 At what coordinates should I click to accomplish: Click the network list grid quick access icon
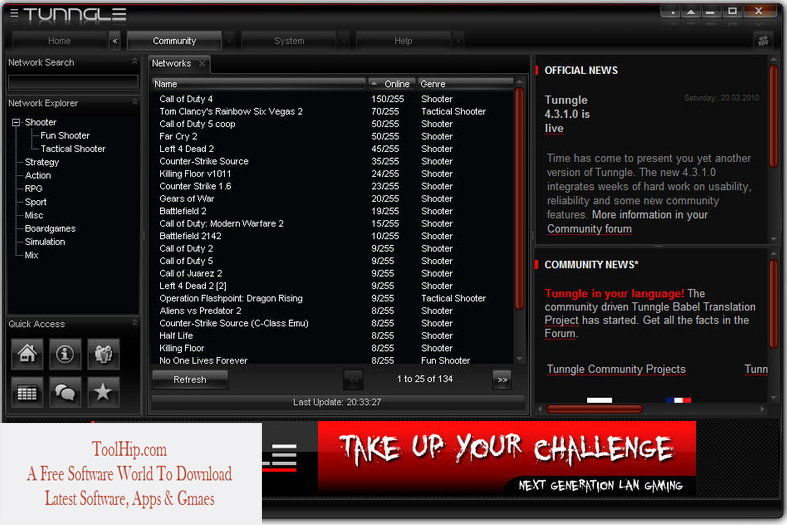pyautogui.click(x=27, y=392)
